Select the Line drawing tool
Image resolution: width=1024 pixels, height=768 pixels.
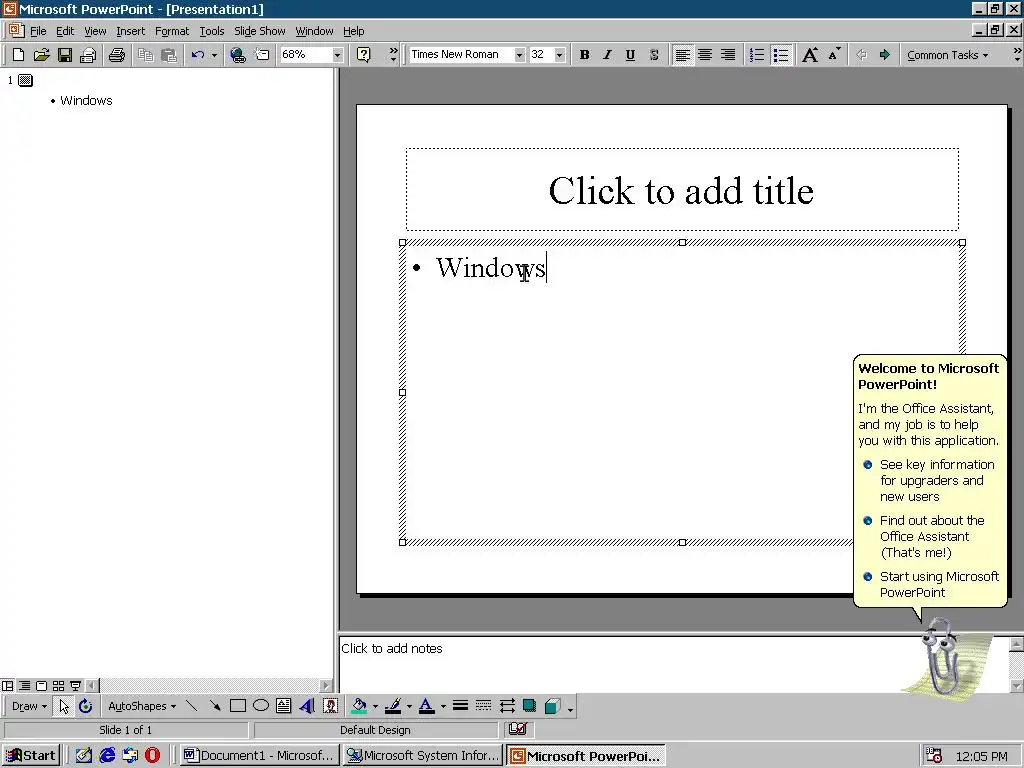click(x=191, y=706)
